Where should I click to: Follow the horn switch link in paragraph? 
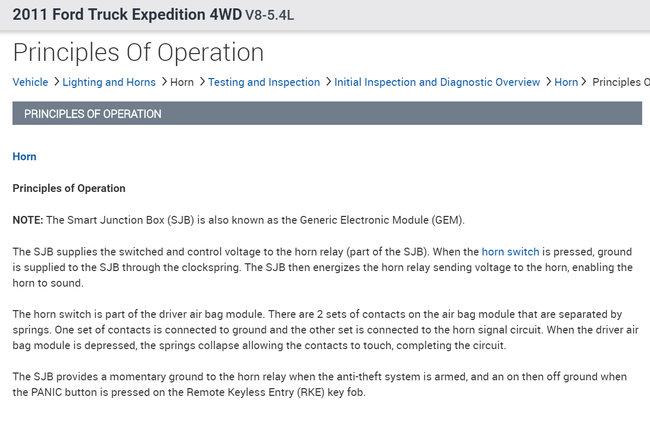coord(511,252)
